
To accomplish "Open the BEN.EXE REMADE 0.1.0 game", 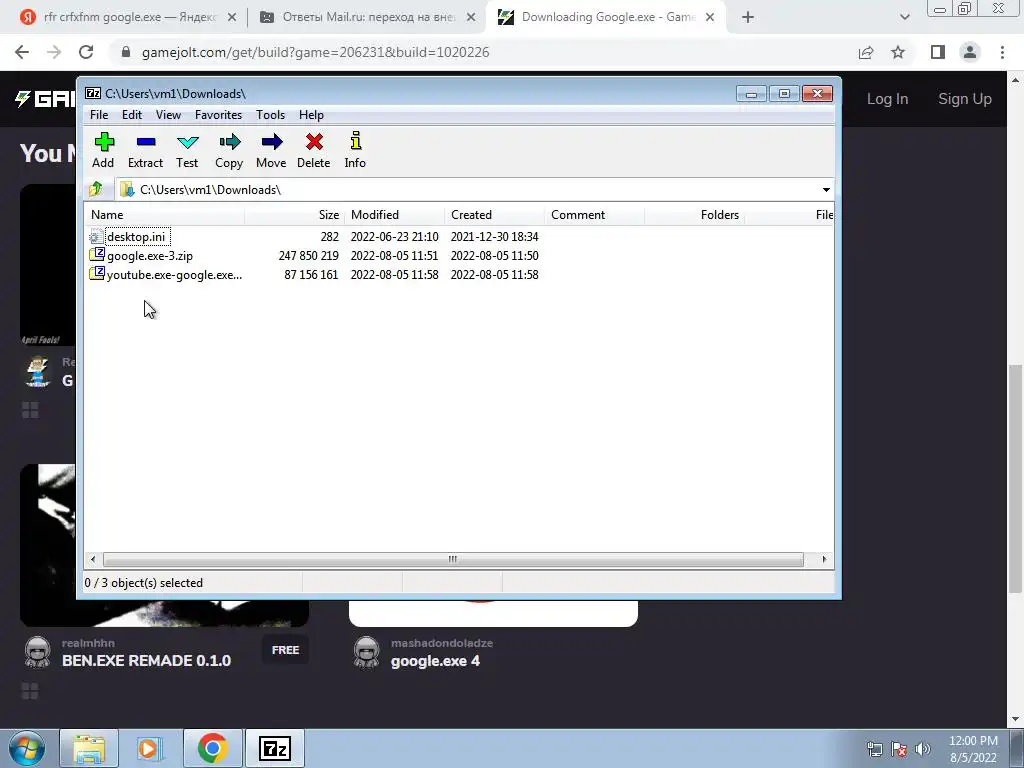I will (146, 661).
